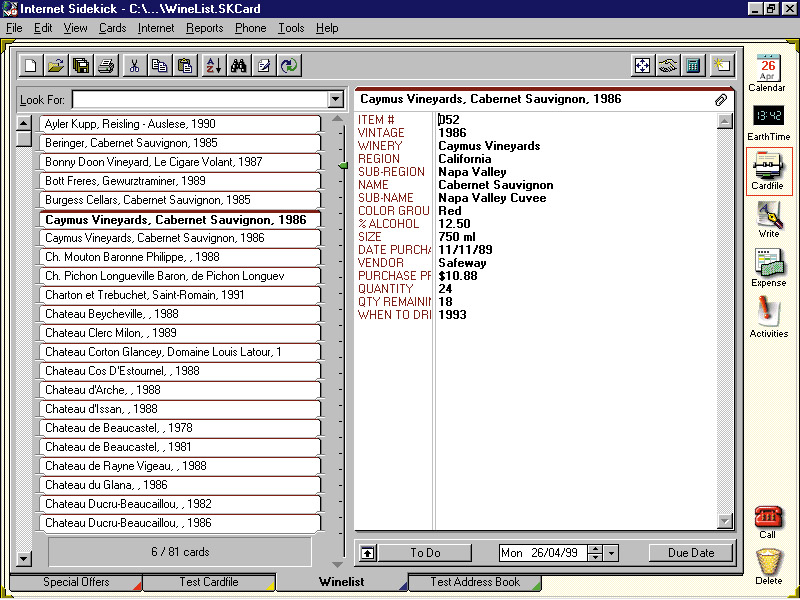Click the Due Date button

690,553
